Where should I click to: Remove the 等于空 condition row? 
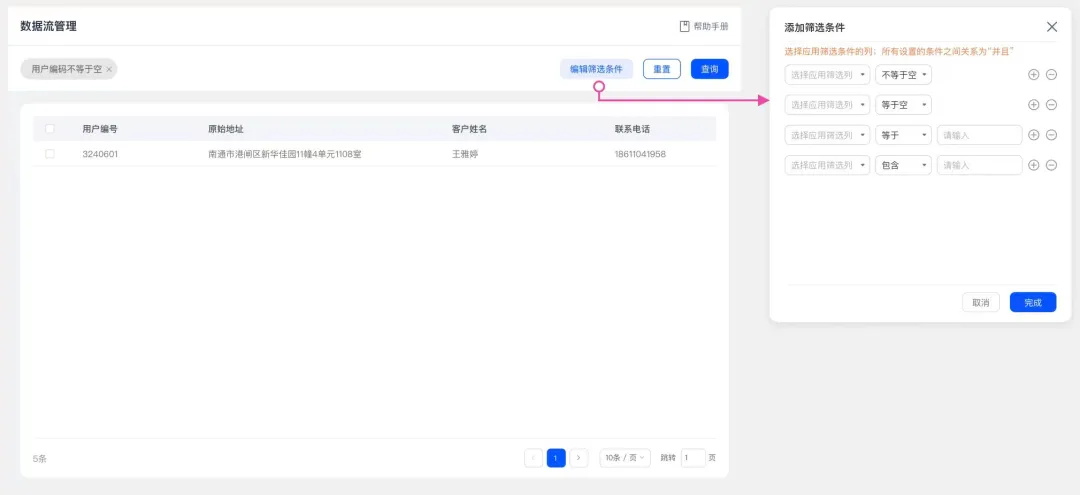[1051, 105]
